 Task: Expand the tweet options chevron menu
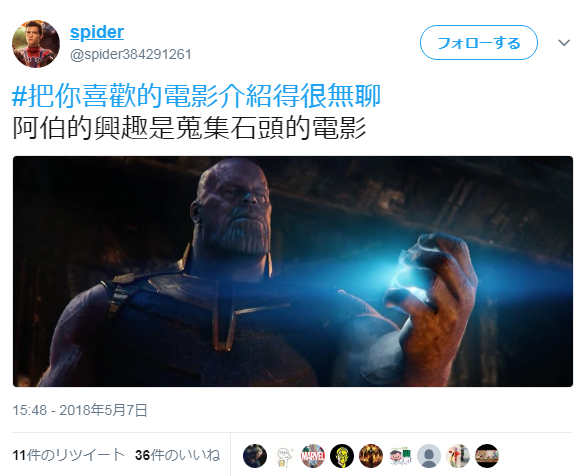564,43
